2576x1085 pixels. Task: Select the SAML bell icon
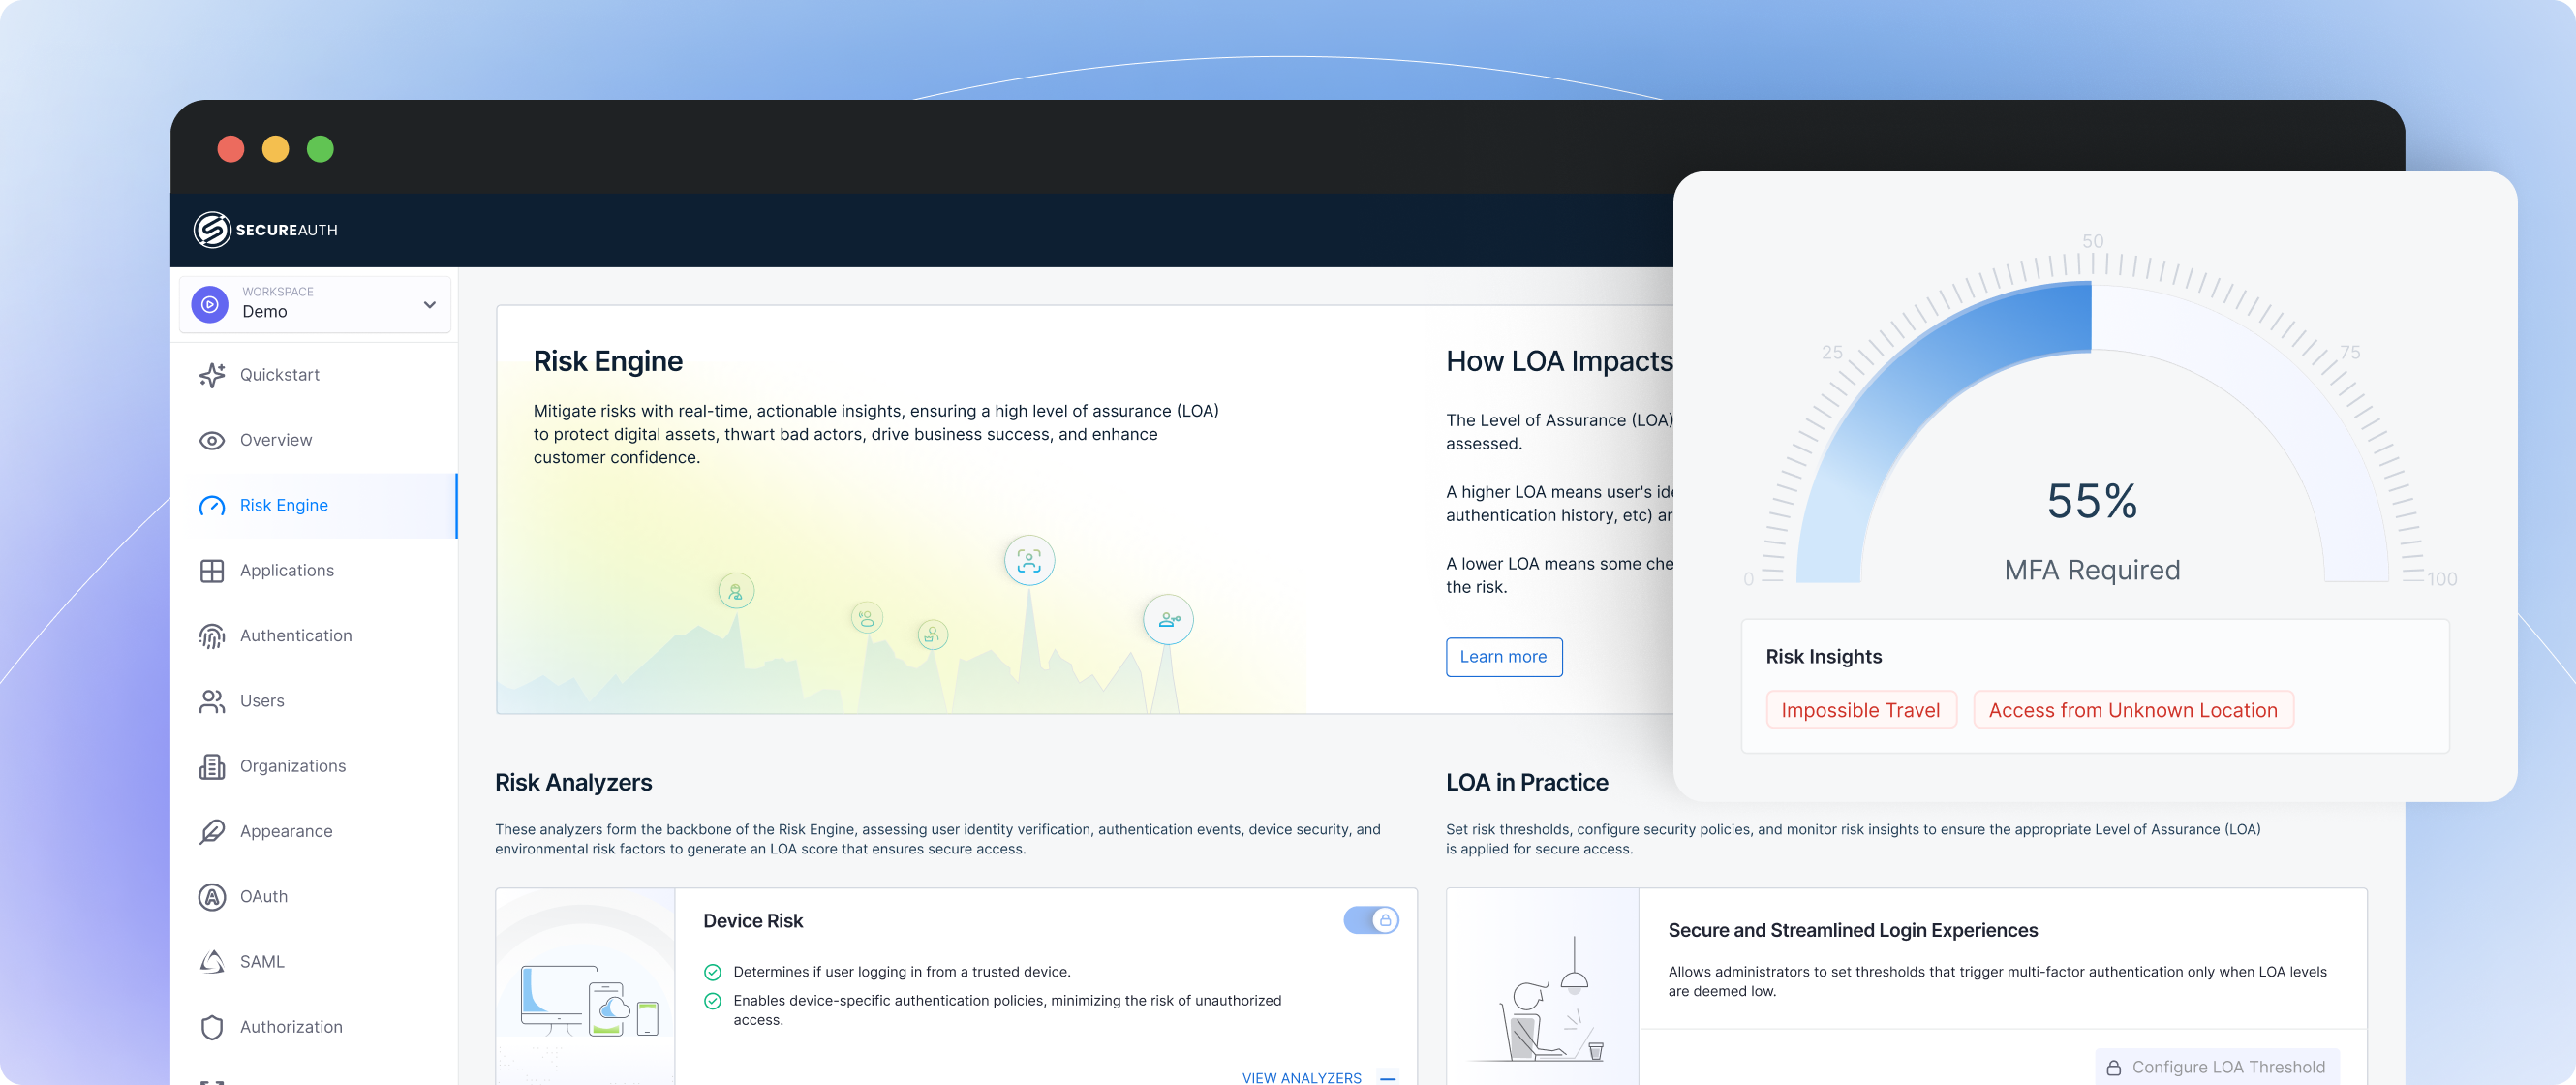click(x=212, y=961)
